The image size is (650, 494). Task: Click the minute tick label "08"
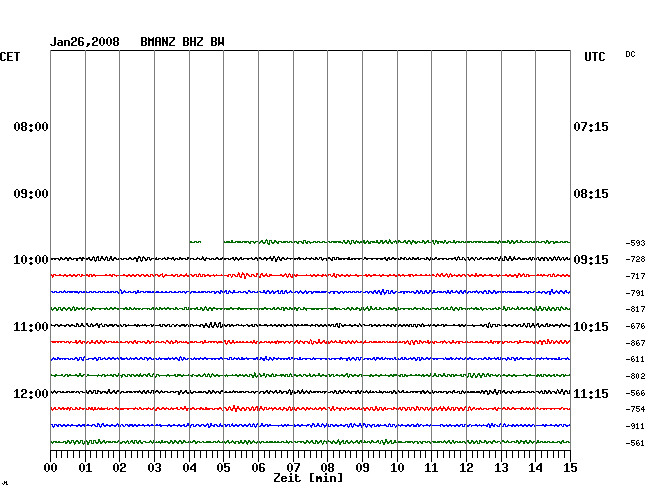327,468
